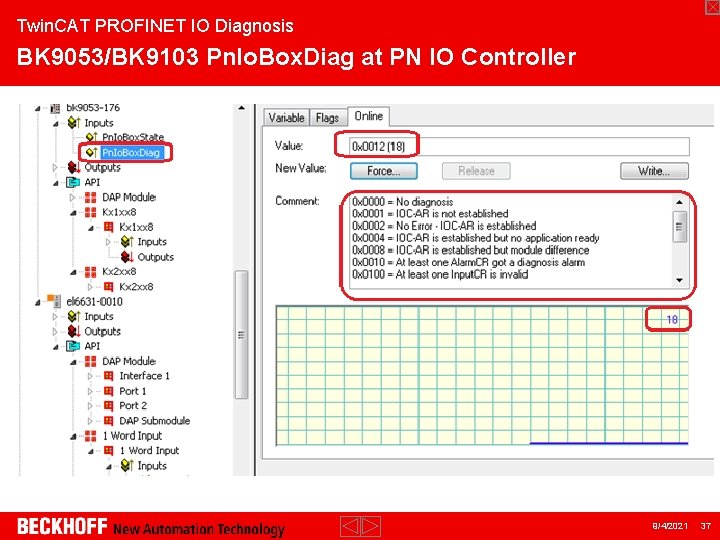Select the Port 2 tree item
720x540 pixels.
(x=133, y=406)
